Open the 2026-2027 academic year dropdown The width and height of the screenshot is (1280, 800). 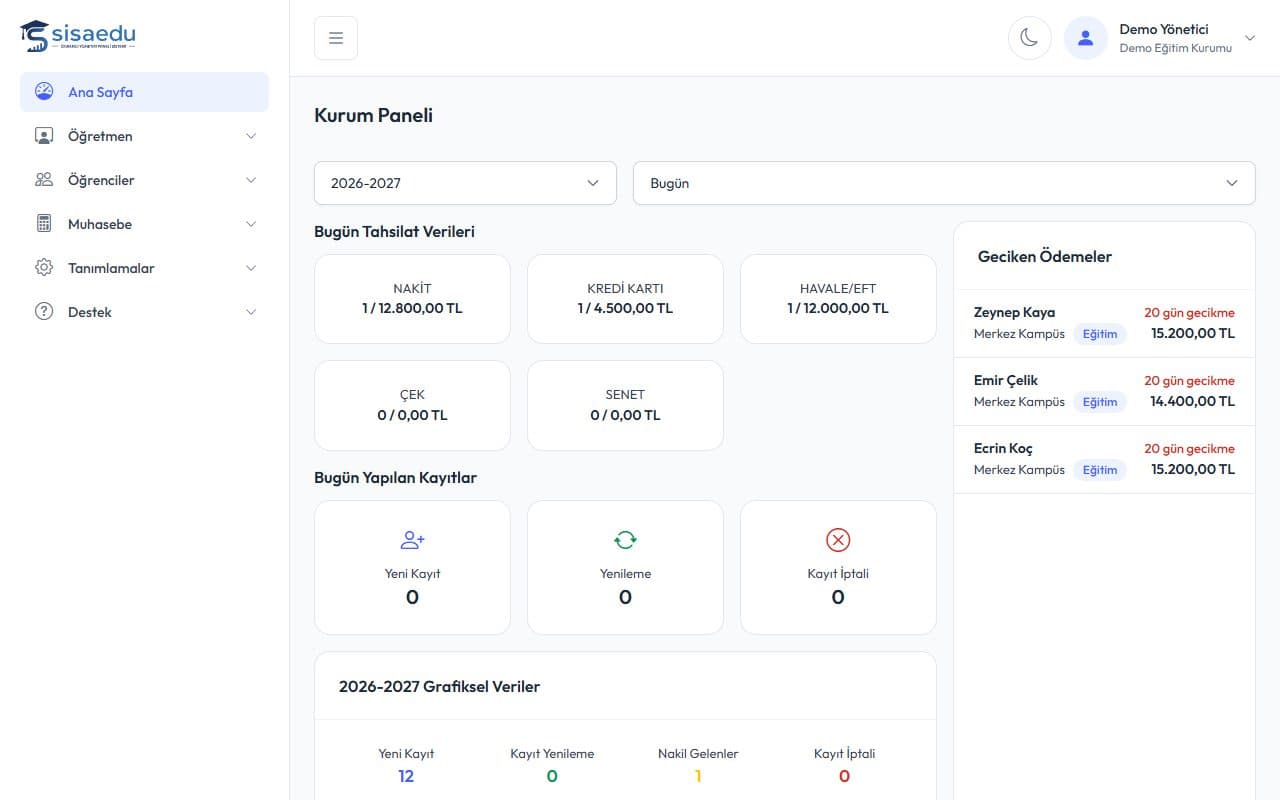pos(465,183)
